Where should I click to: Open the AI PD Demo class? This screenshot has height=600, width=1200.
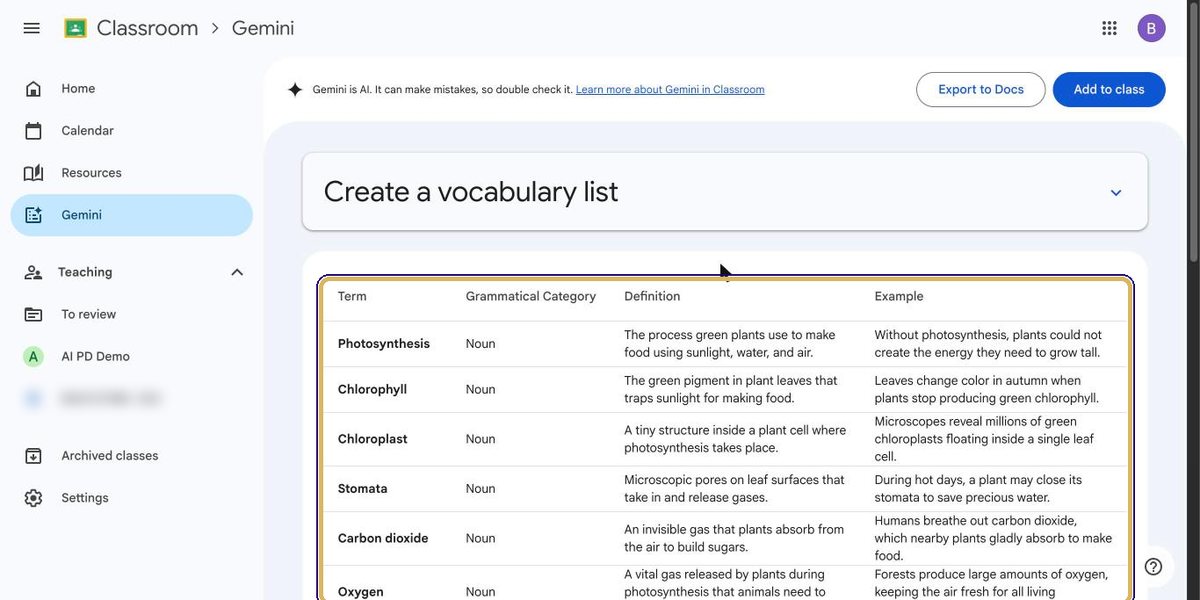click(x=132, y=356)
